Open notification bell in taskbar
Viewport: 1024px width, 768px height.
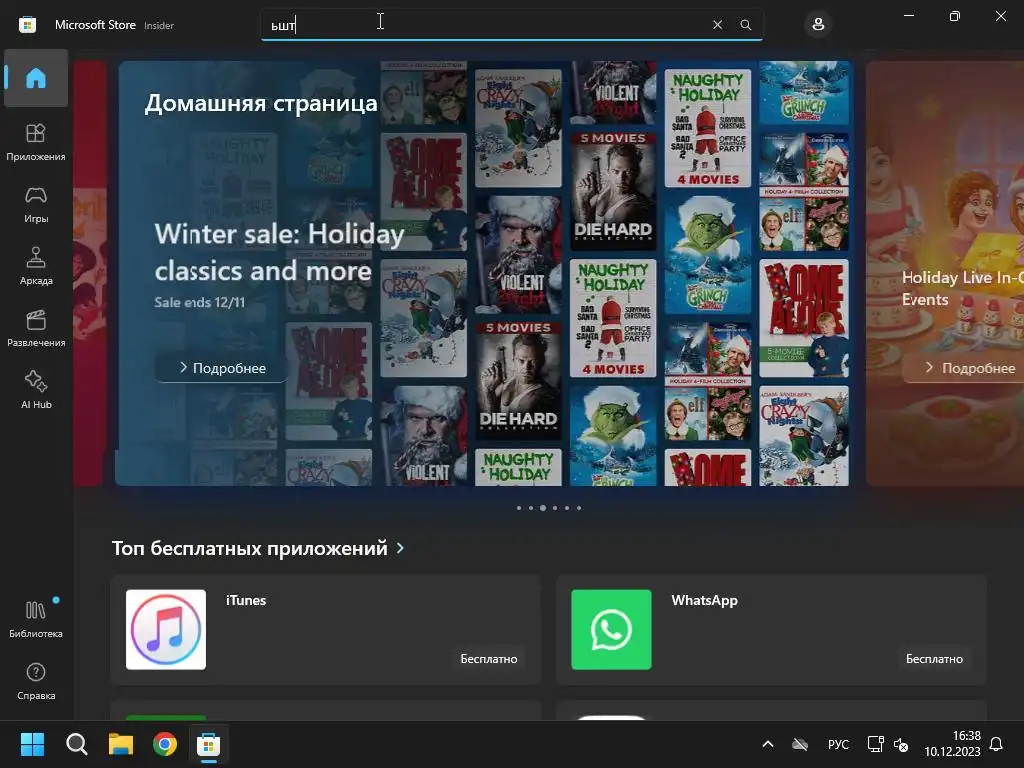coord(996,744)
